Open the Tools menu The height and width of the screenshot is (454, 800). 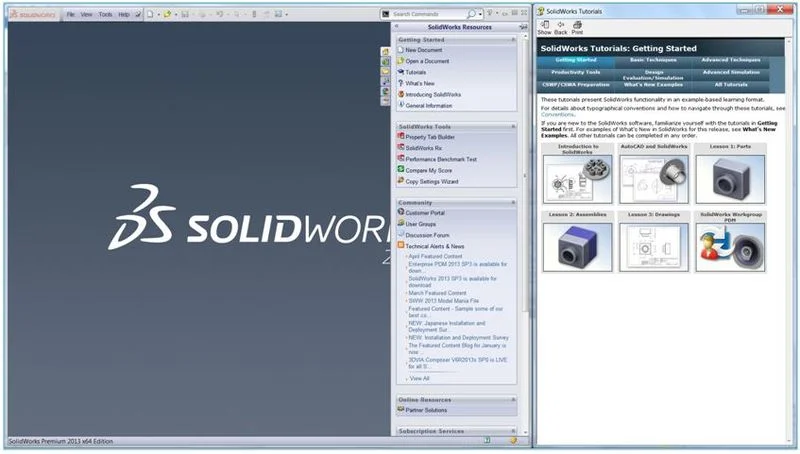point(105,15)
